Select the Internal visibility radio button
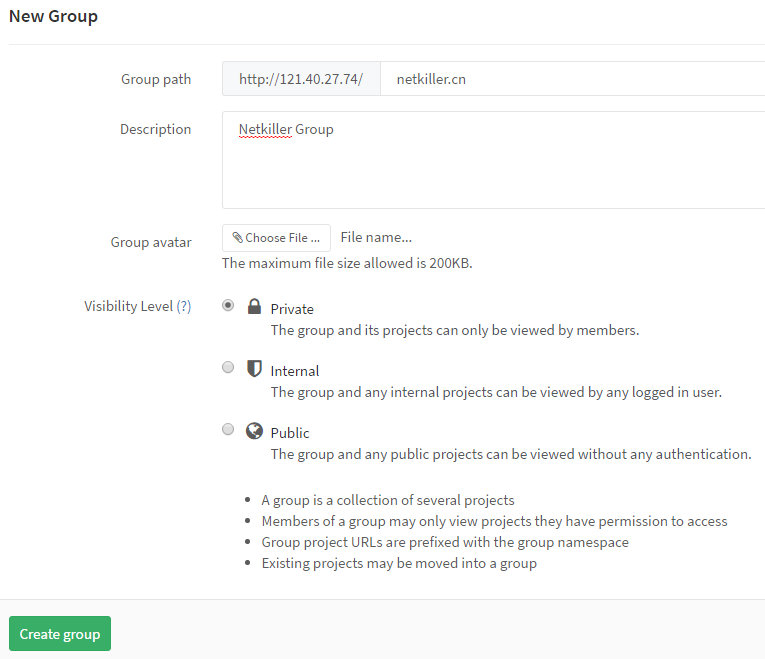Image resolution: width=765 pixels, height=659 pixels. pos(228,367)
